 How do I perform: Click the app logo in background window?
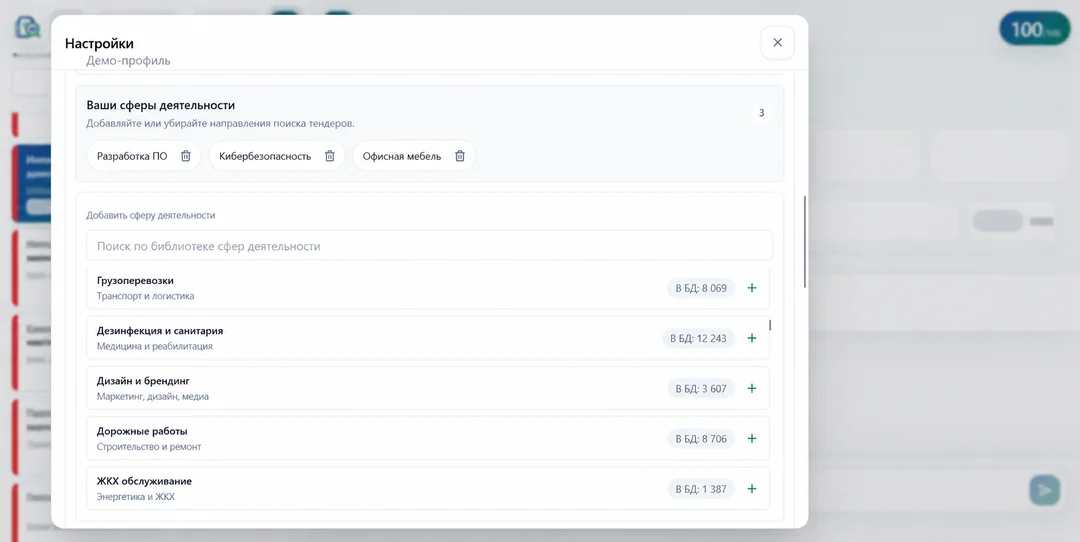28,28
